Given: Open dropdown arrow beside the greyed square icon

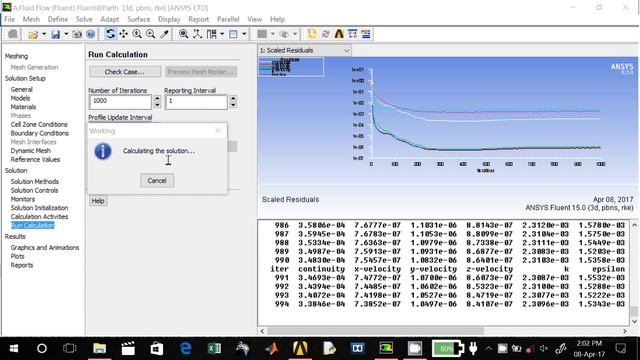Looking at the screenshot, I should click(x=273, y=34).
